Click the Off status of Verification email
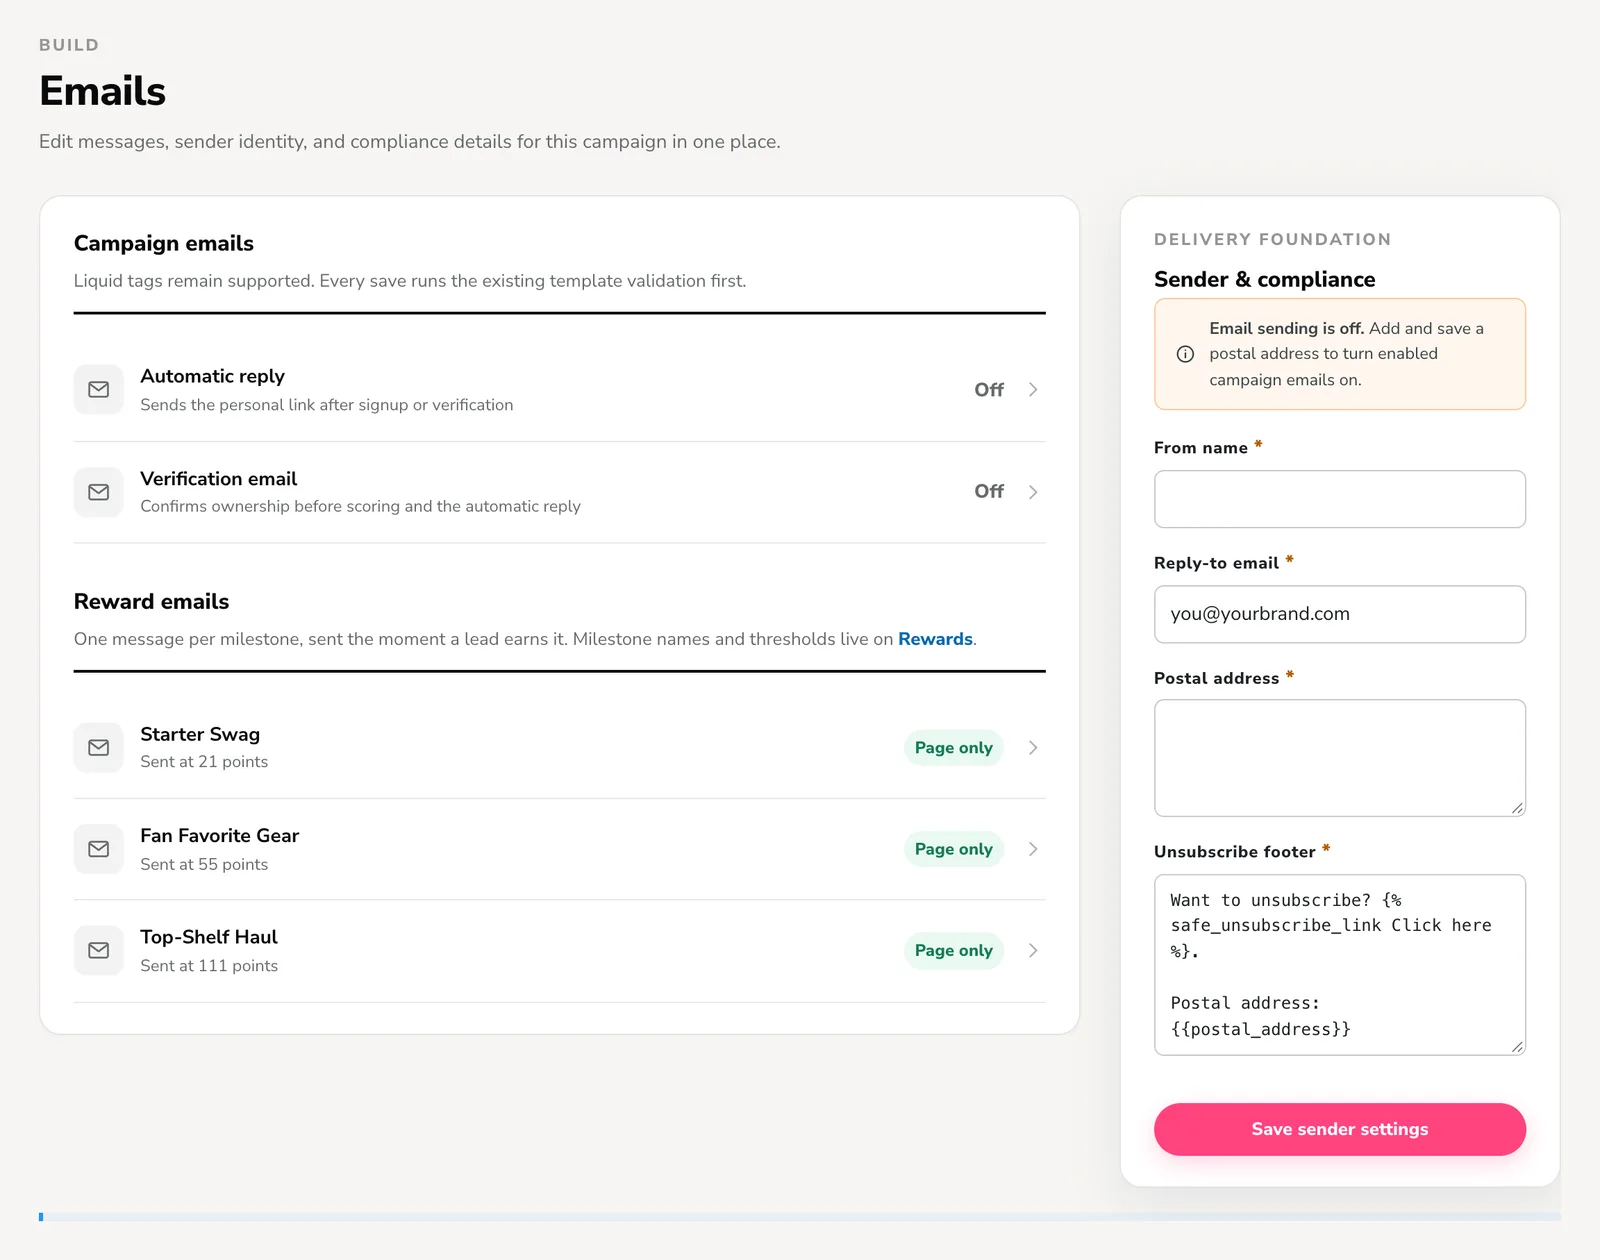This screenshot has width=1600, height=1260. [x=989, y=492]
